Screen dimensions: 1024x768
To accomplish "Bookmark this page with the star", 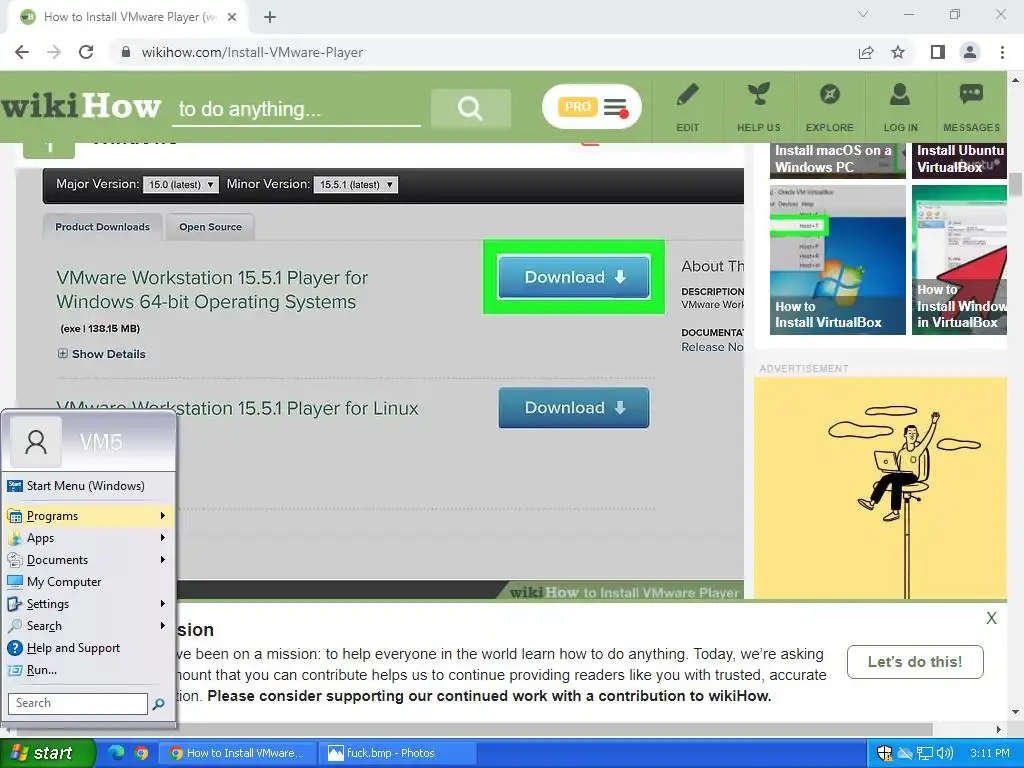I will tap(898, 52).
